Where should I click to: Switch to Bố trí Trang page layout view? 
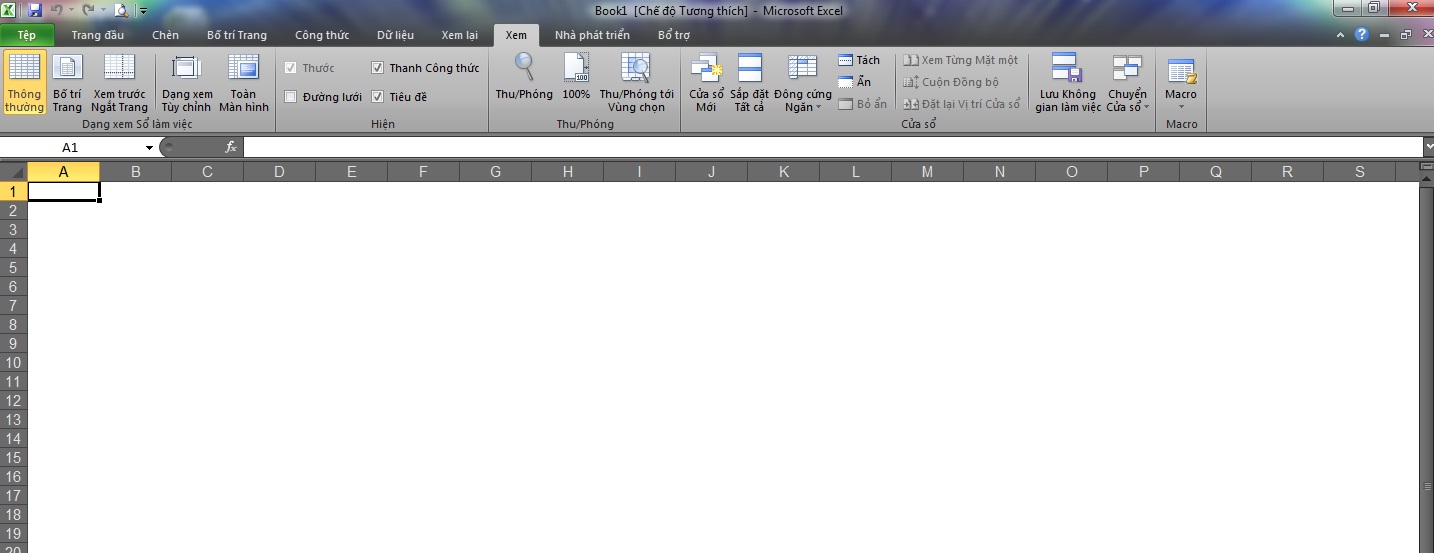[x=67, y=83]
